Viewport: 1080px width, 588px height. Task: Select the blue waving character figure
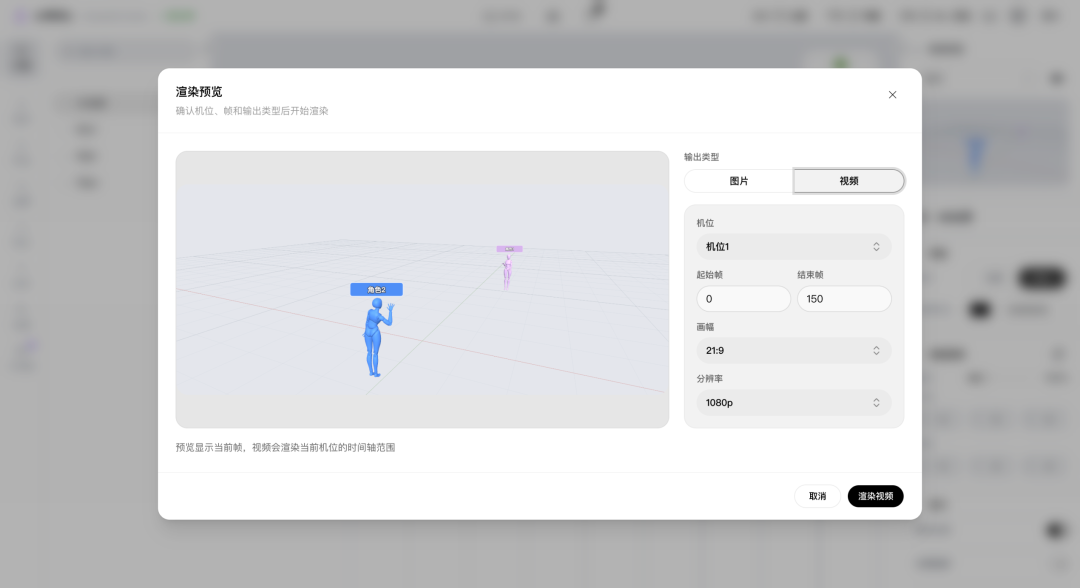pos(376,337)
